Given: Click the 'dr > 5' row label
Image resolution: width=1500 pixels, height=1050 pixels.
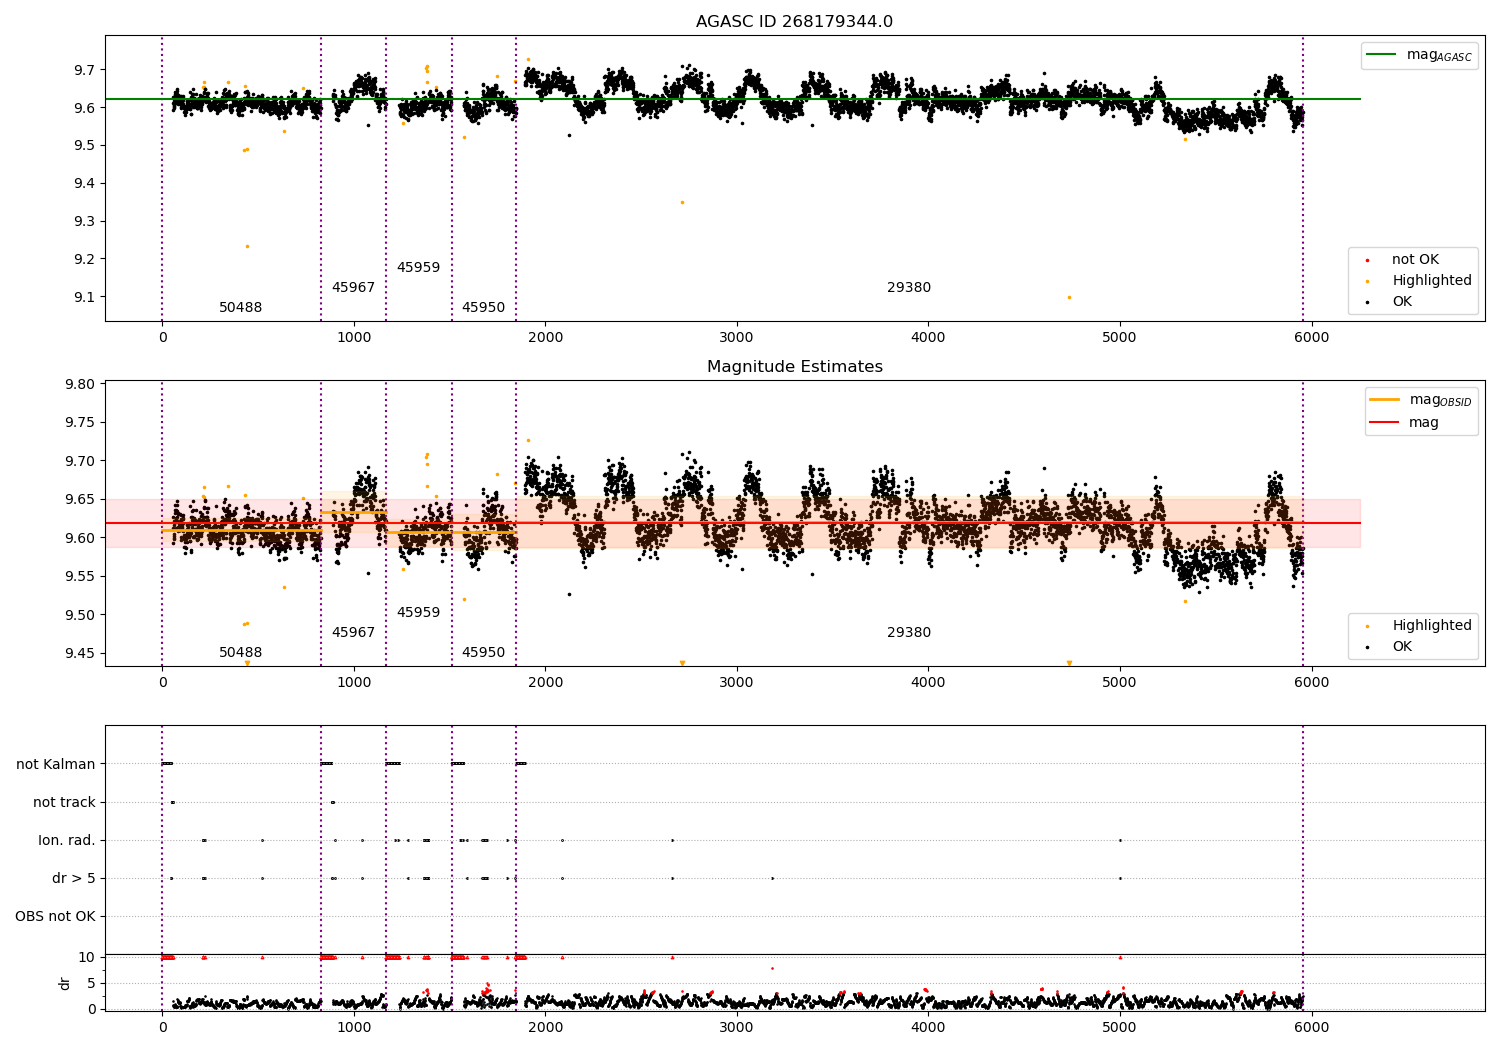Looking at the screenshot, I should (74, 879).
